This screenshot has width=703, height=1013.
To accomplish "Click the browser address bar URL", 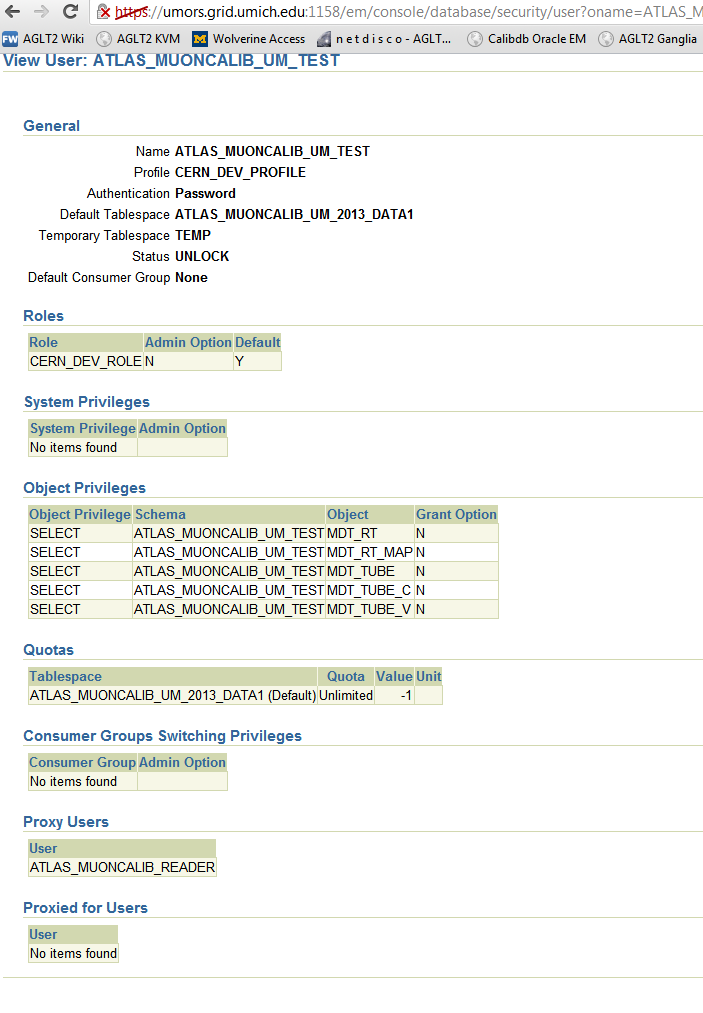I will tap(408, 12).
